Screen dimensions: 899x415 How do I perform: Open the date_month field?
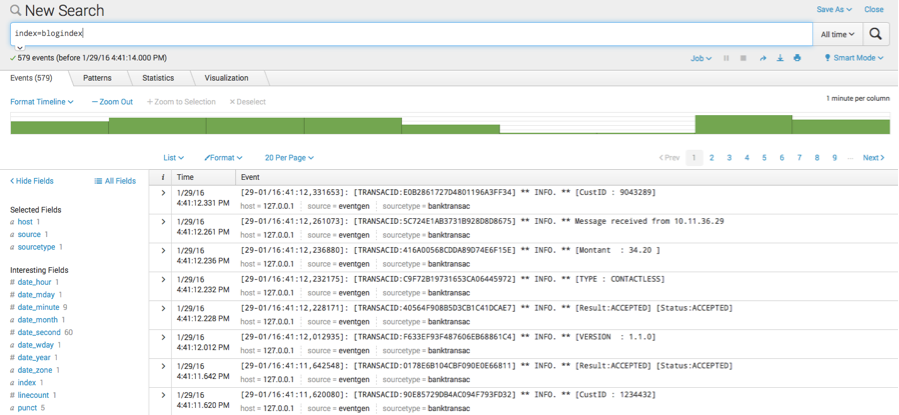(38, 320)
